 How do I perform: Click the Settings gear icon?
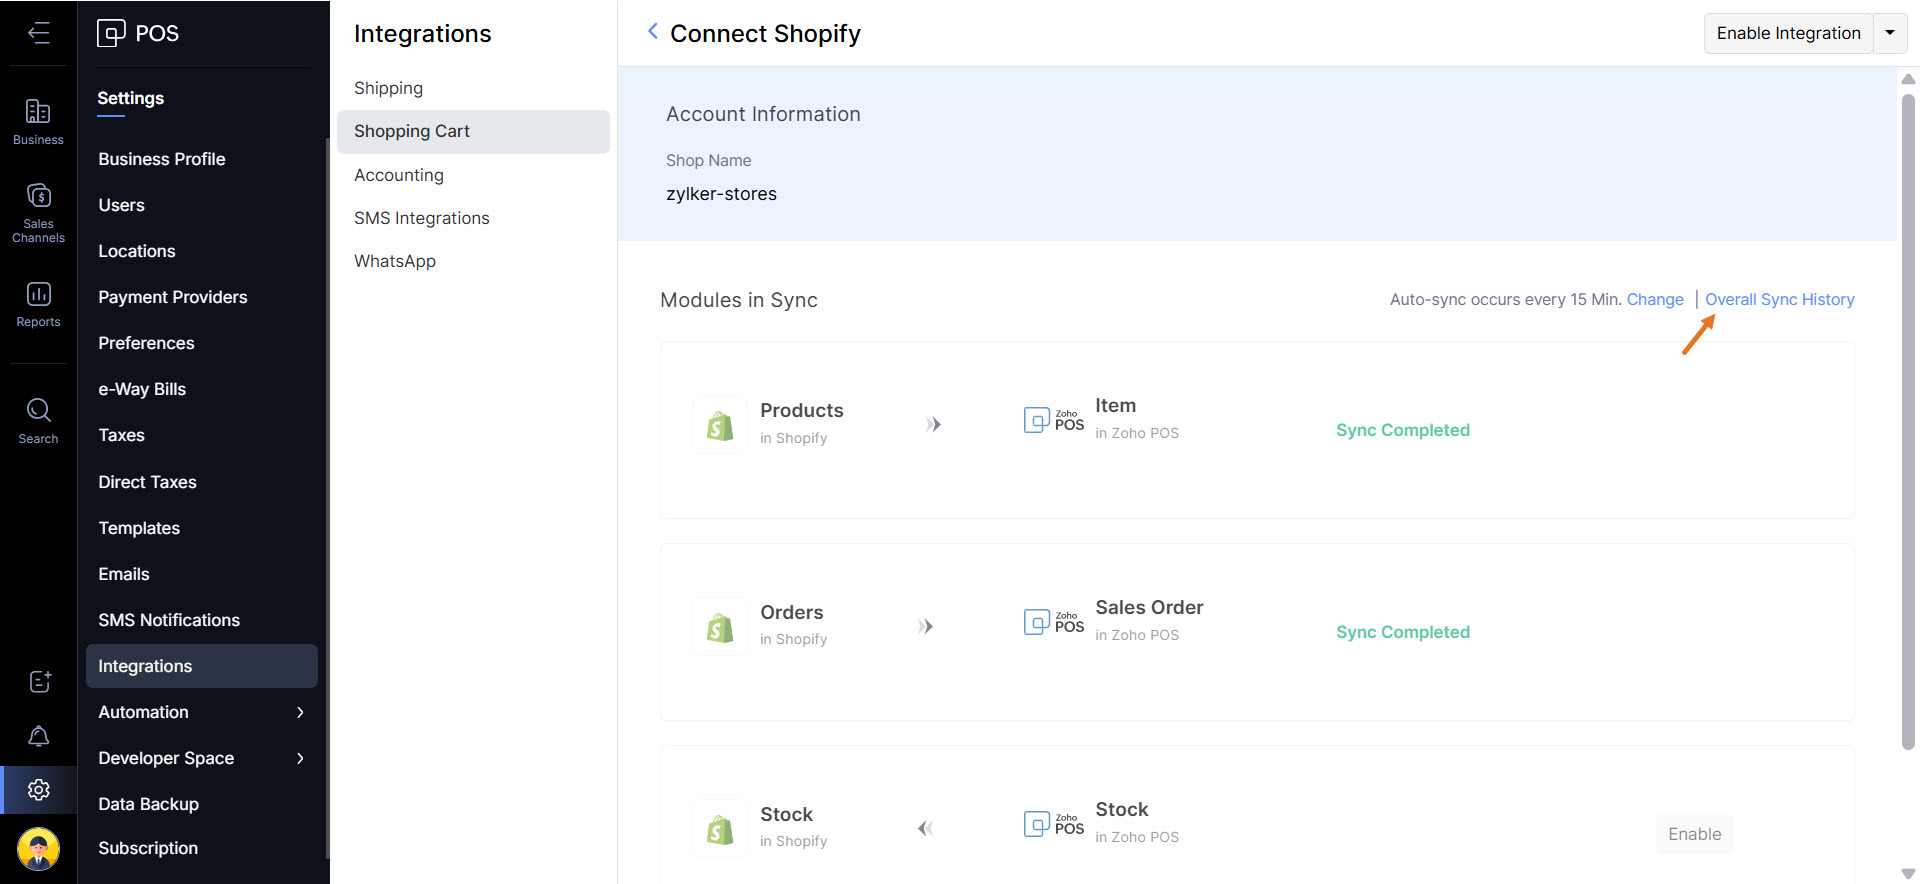(39, 790)
